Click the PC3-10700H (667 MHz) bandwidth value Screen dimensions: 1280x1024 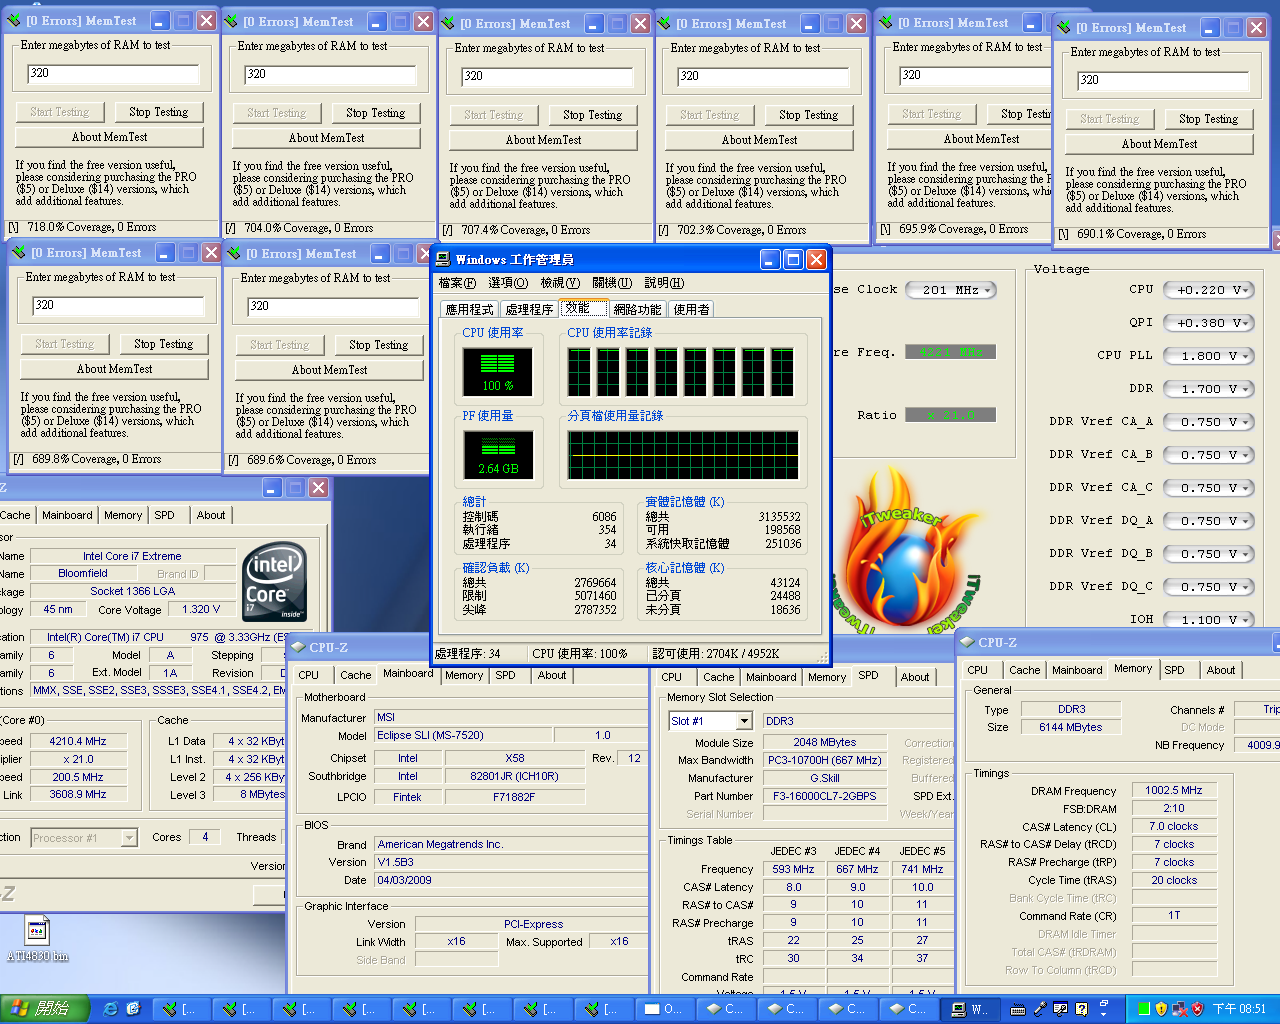[824, 760]
